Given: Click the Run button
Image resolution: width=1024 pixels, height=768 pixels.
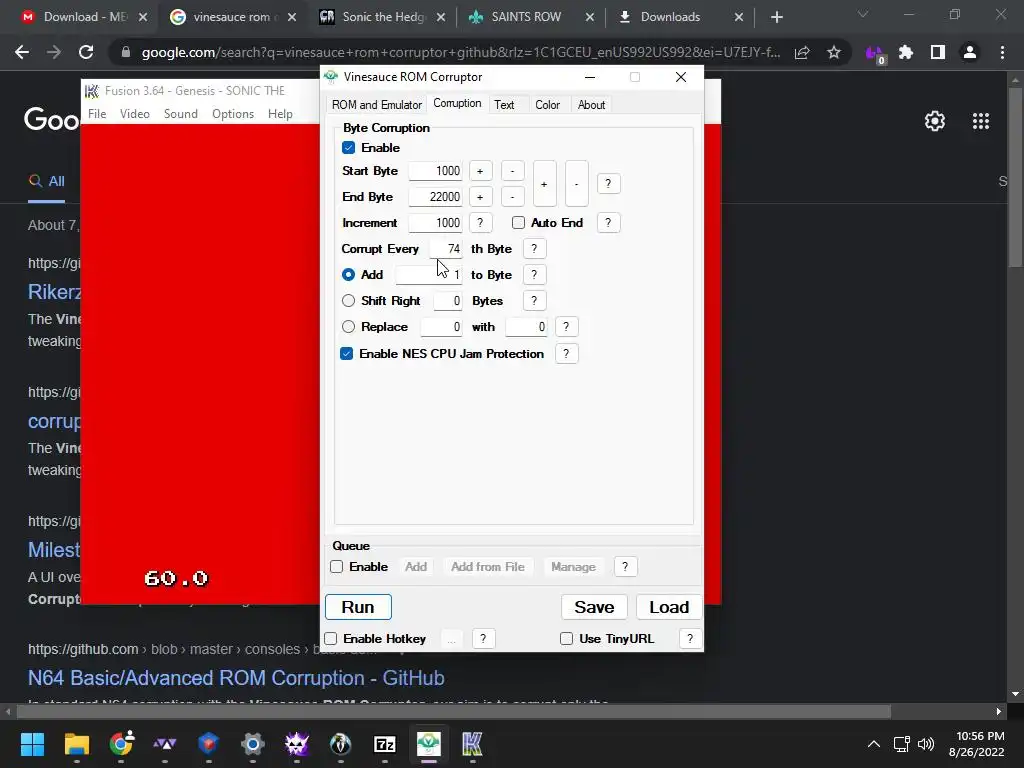Looking at the screenshot, I should [x=359, y=607].
